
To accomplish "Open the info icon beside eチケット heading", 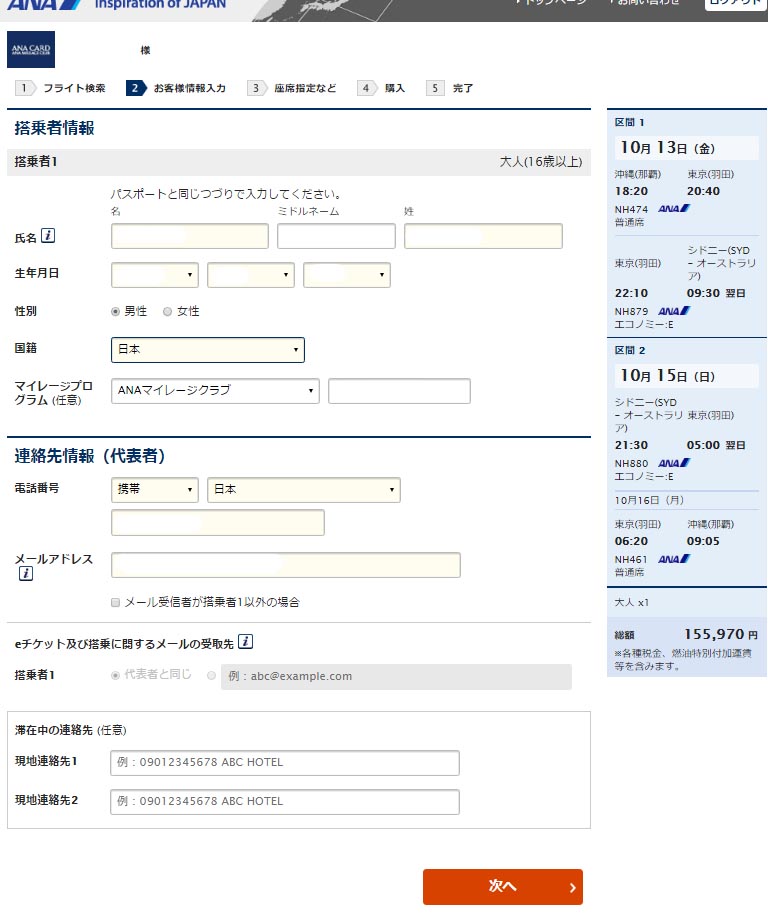I will coord(245,642).
